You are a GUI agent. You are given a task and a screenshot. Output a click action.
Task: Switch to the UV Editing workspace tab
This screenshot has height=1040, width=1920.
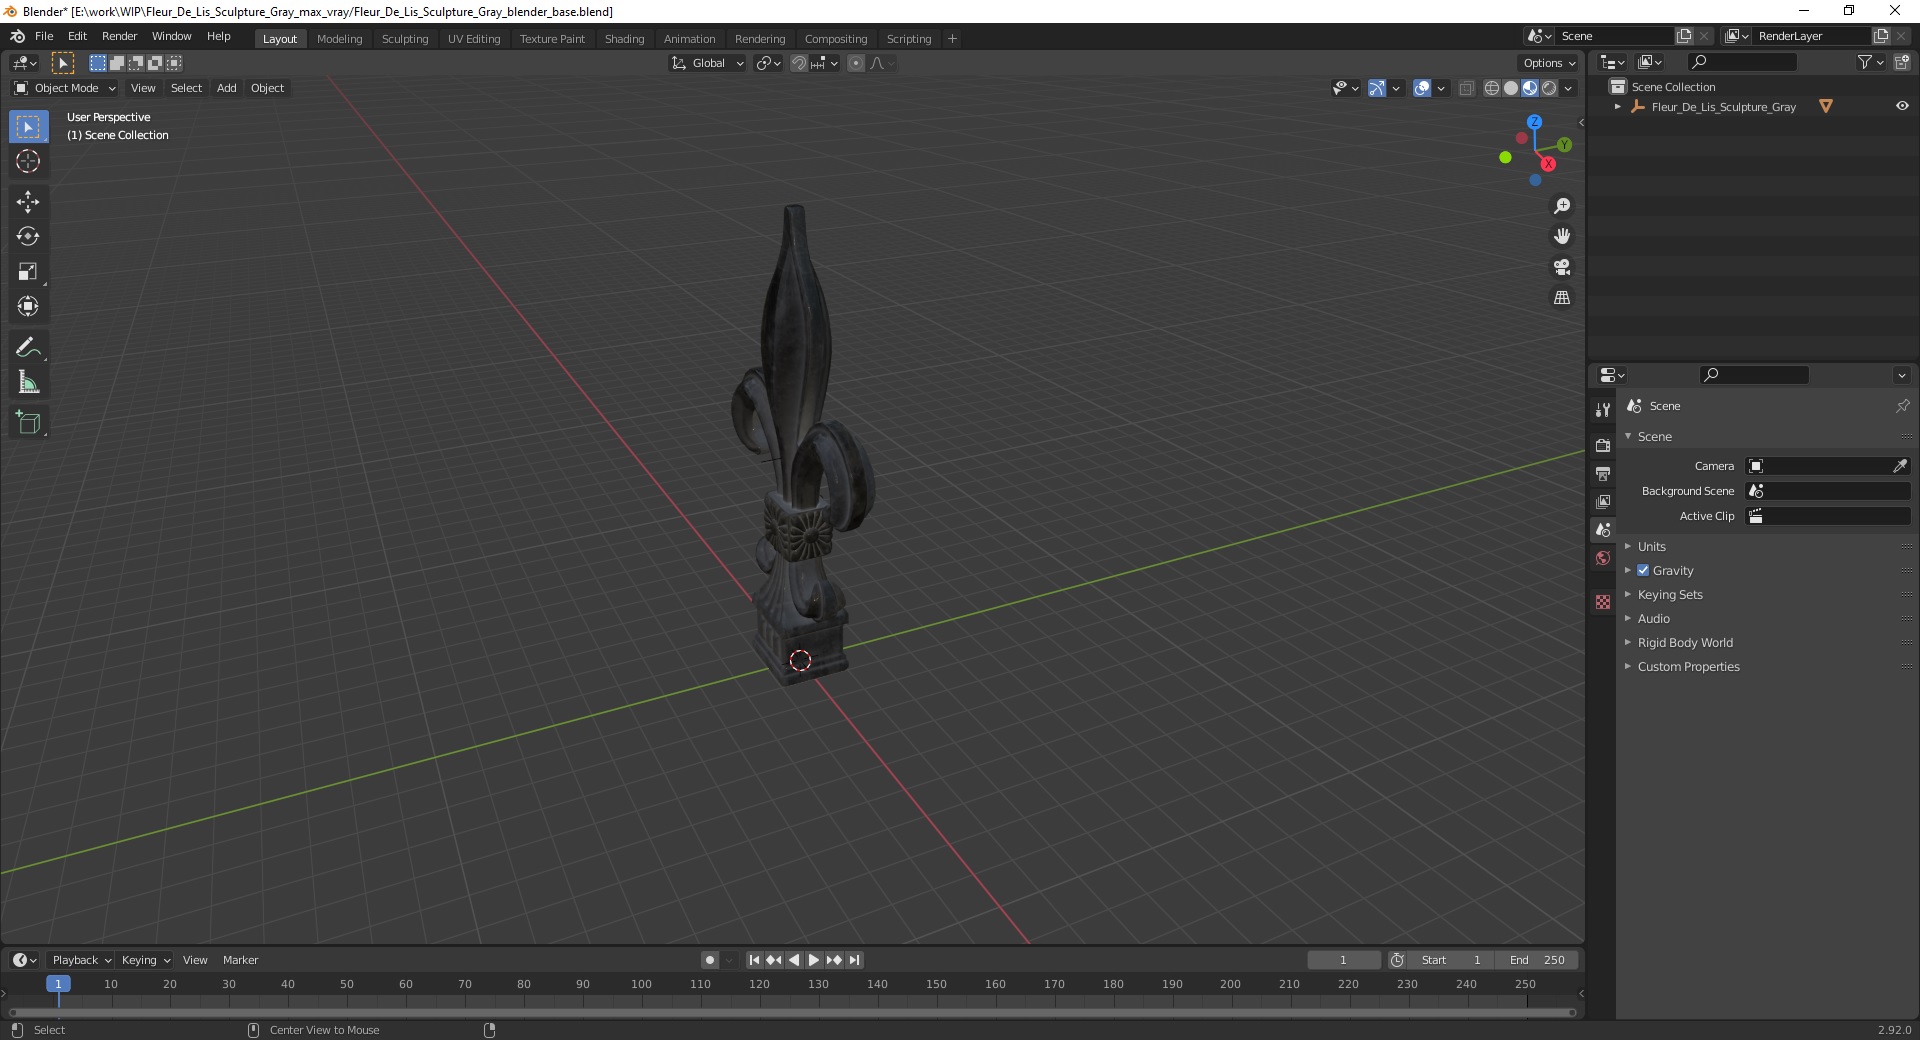click(x=474, y=39)
